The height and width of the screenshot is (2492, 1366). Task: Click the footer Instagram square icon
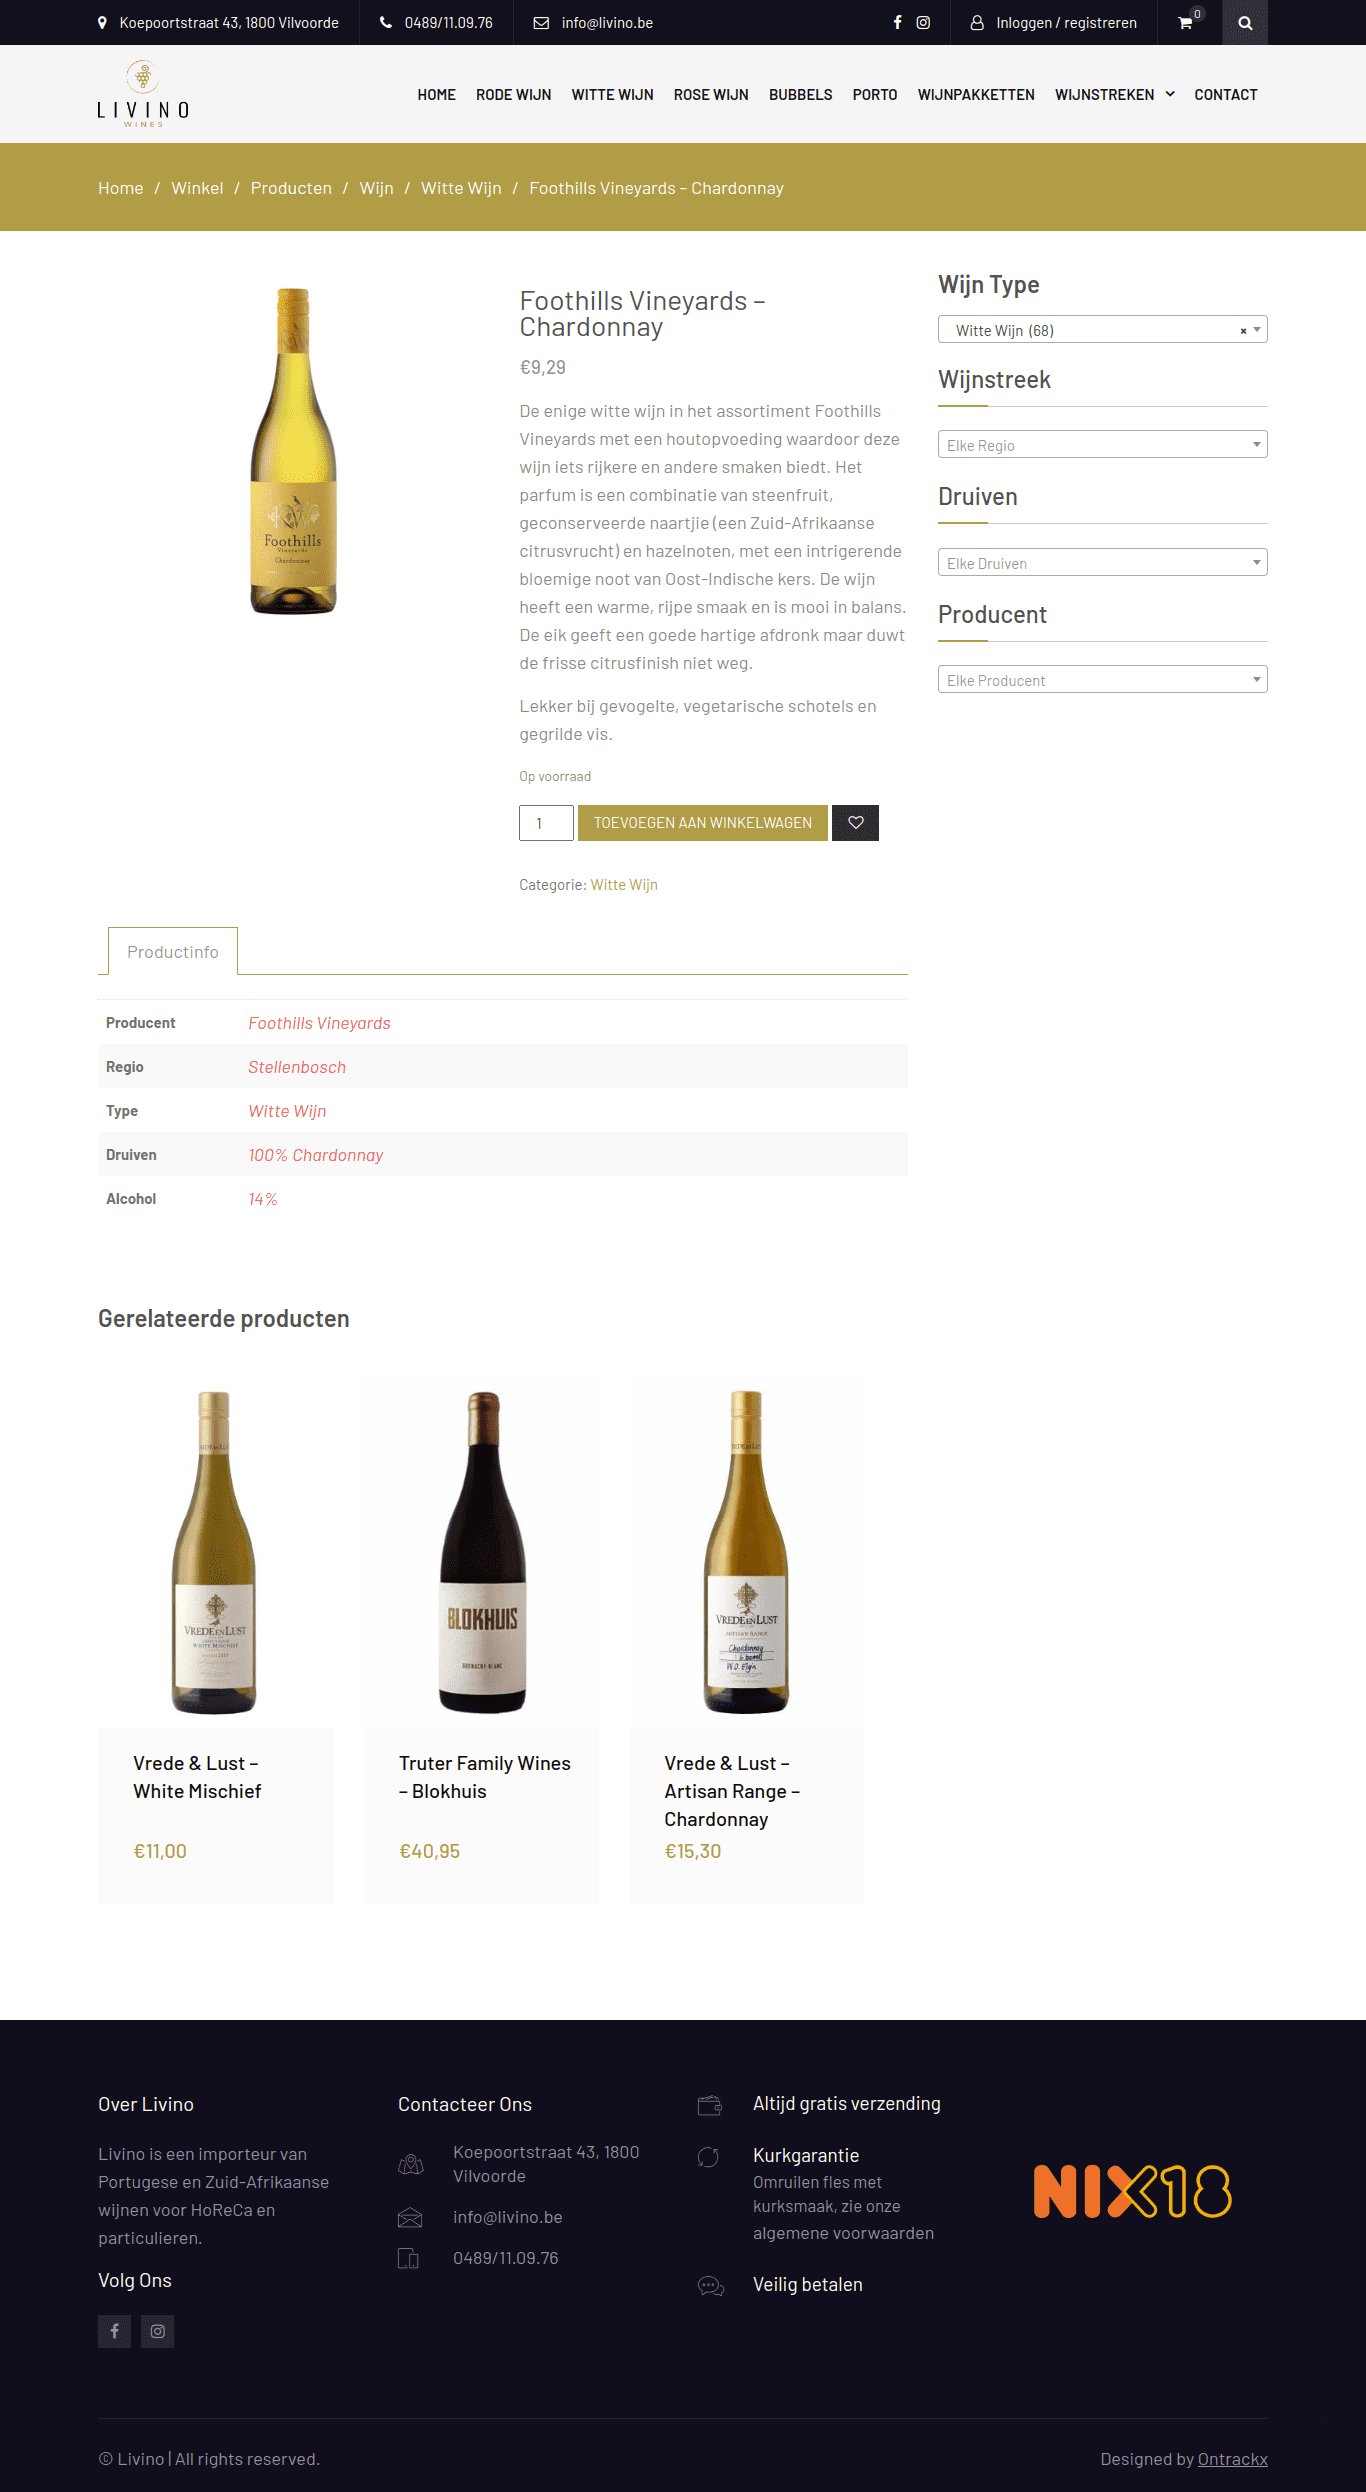(157, 2331)
